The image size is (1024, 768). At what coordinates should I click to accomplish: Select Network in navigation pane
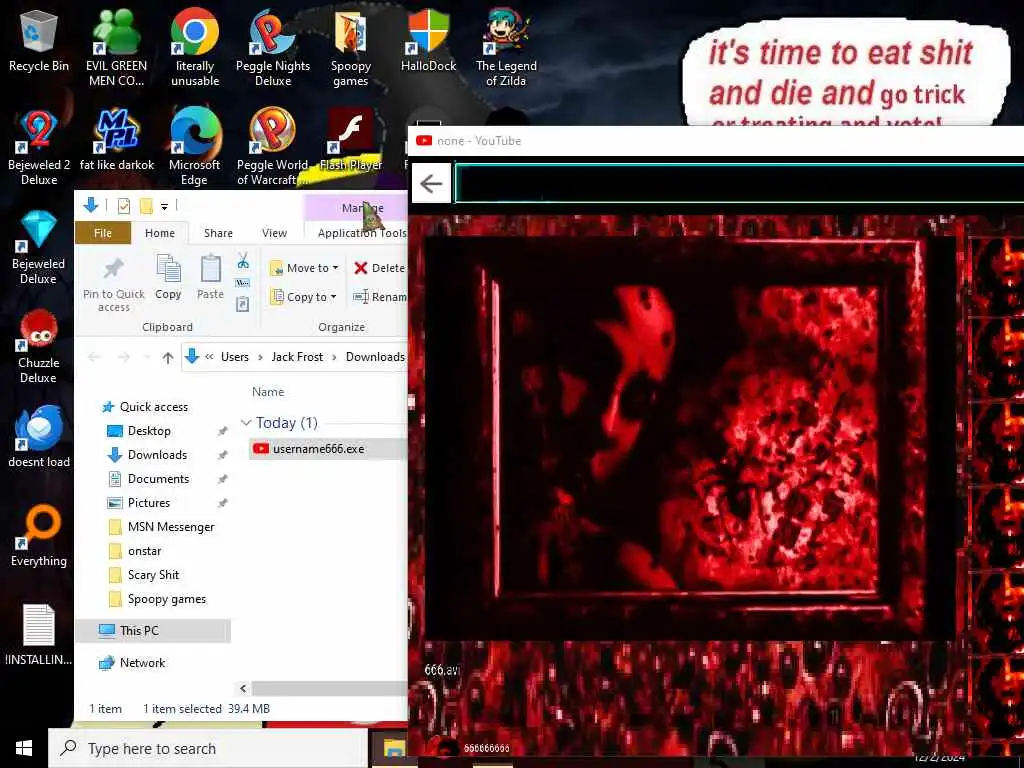coord(142,663)
